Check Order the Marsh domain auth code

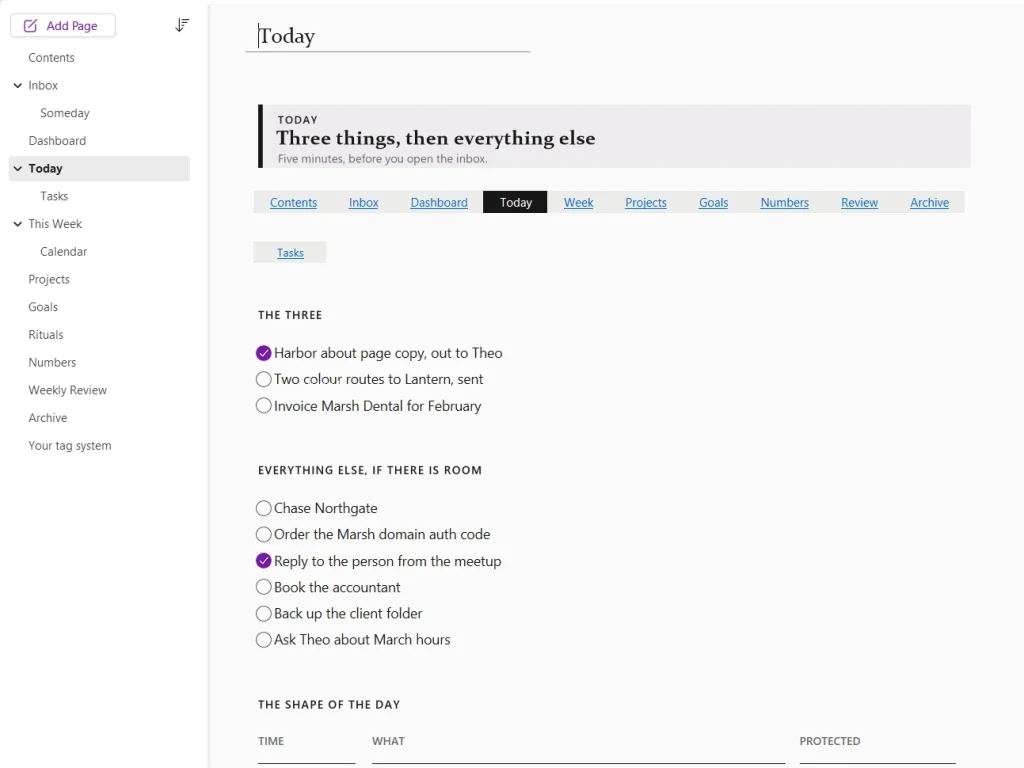[263, 534]
